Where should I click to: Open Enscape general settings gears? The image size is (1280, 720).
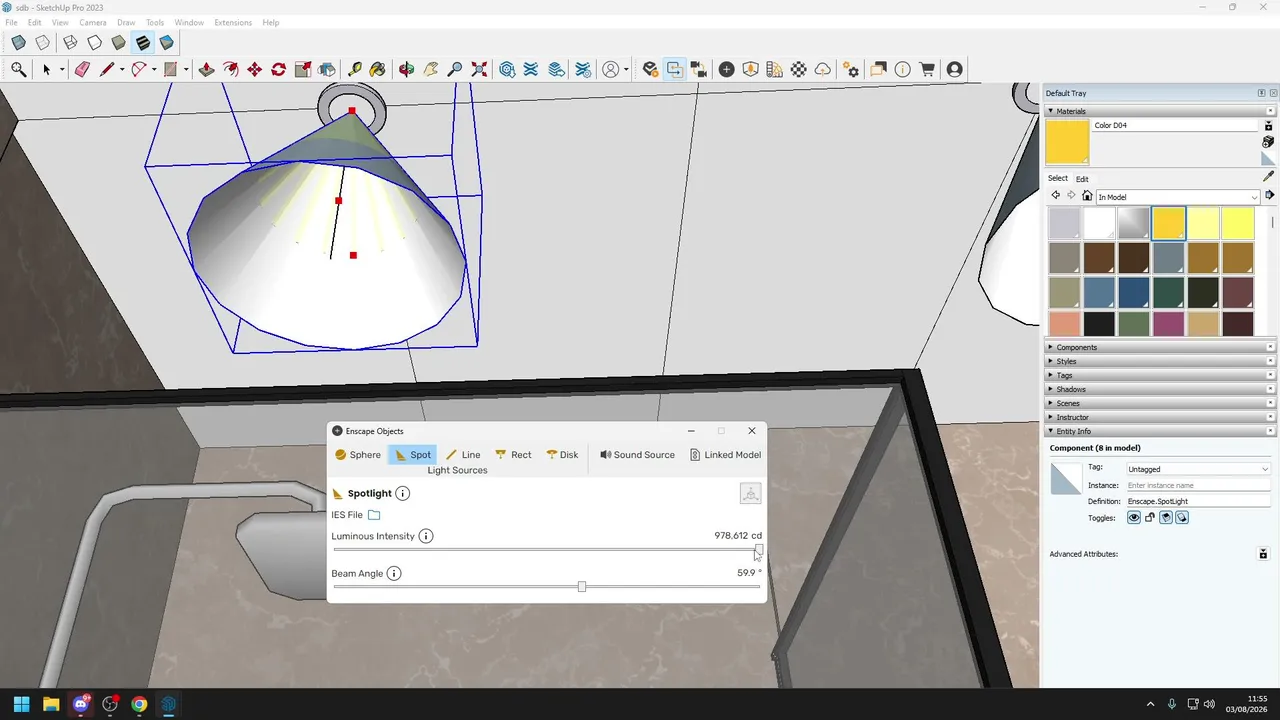851,69
